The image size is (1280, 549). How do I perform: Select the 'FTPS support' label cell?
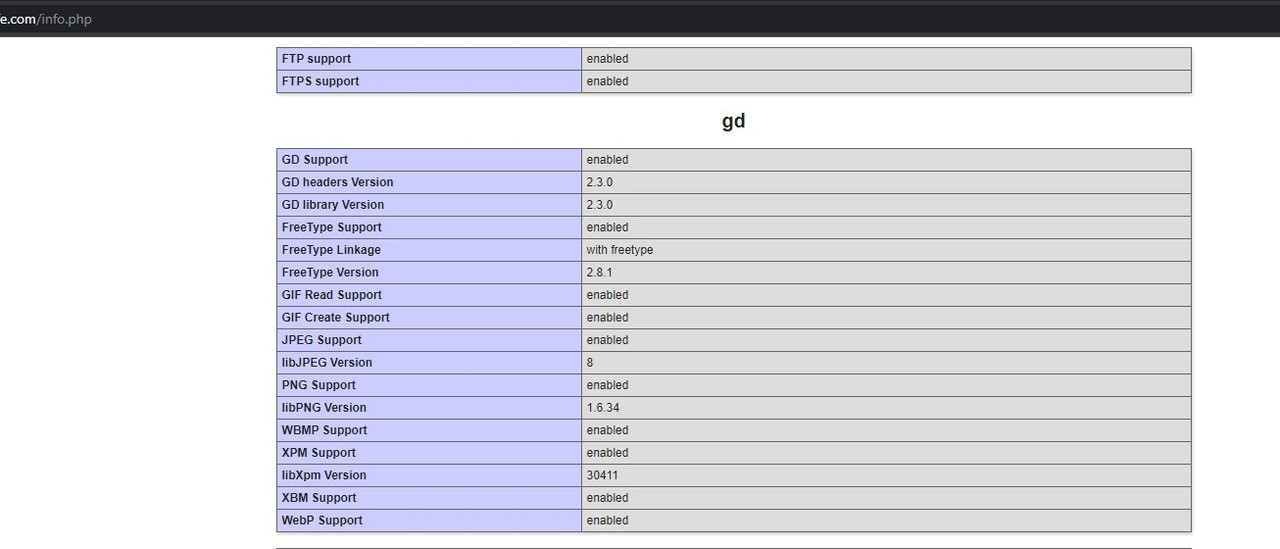429,81
